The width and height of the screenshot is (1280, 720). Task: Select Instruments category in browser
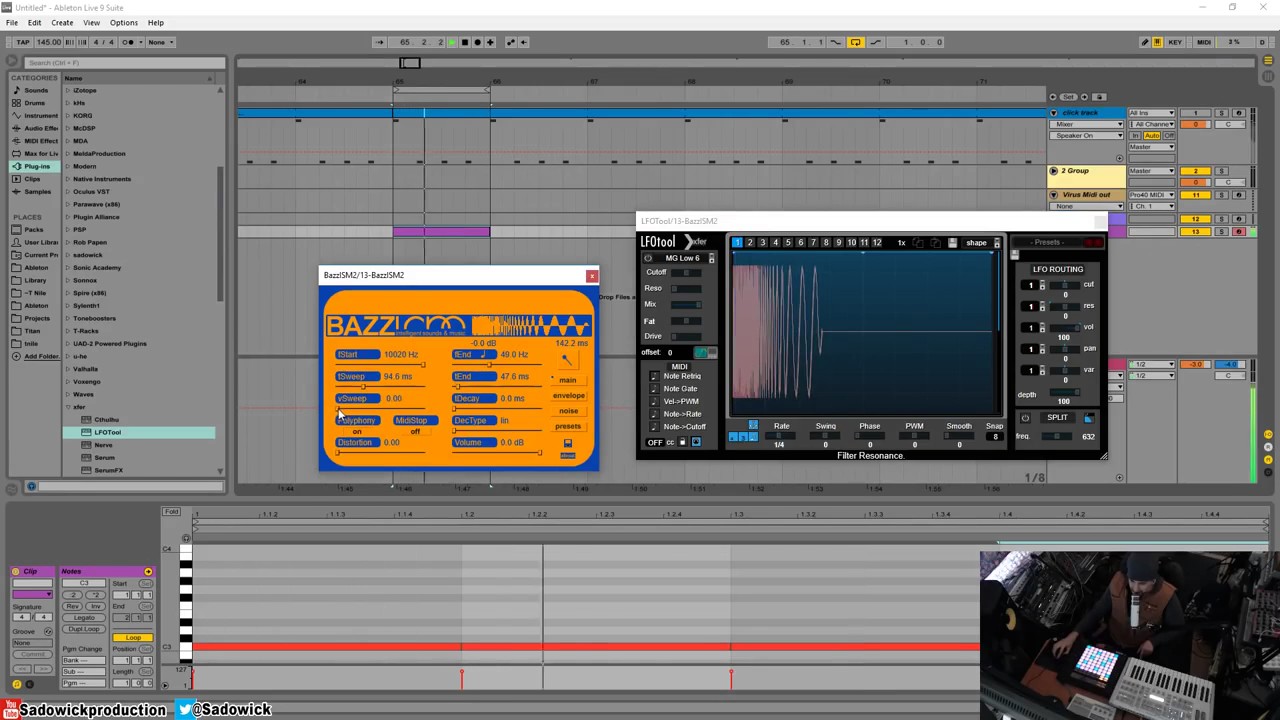pos(35,116)
